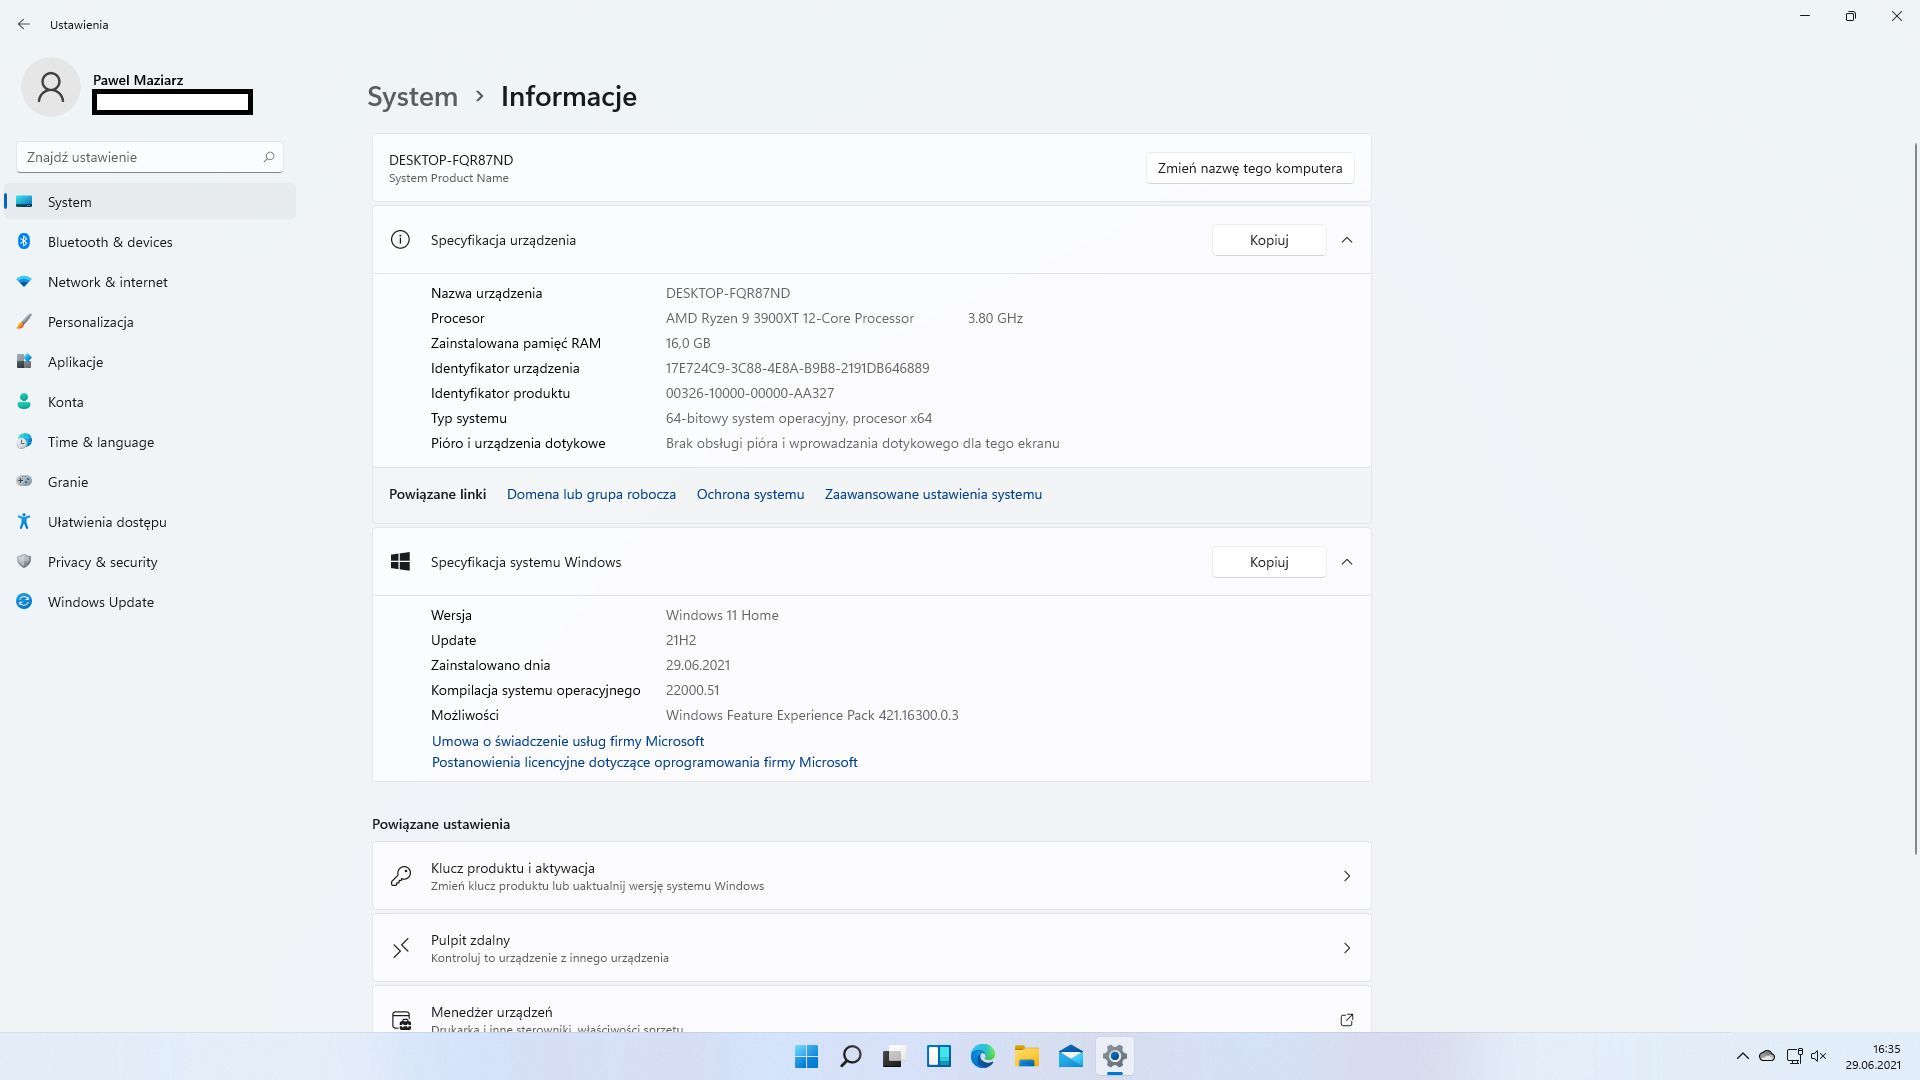Click product ID 00326-10000-00000-AA327

[x=750, y=393]
